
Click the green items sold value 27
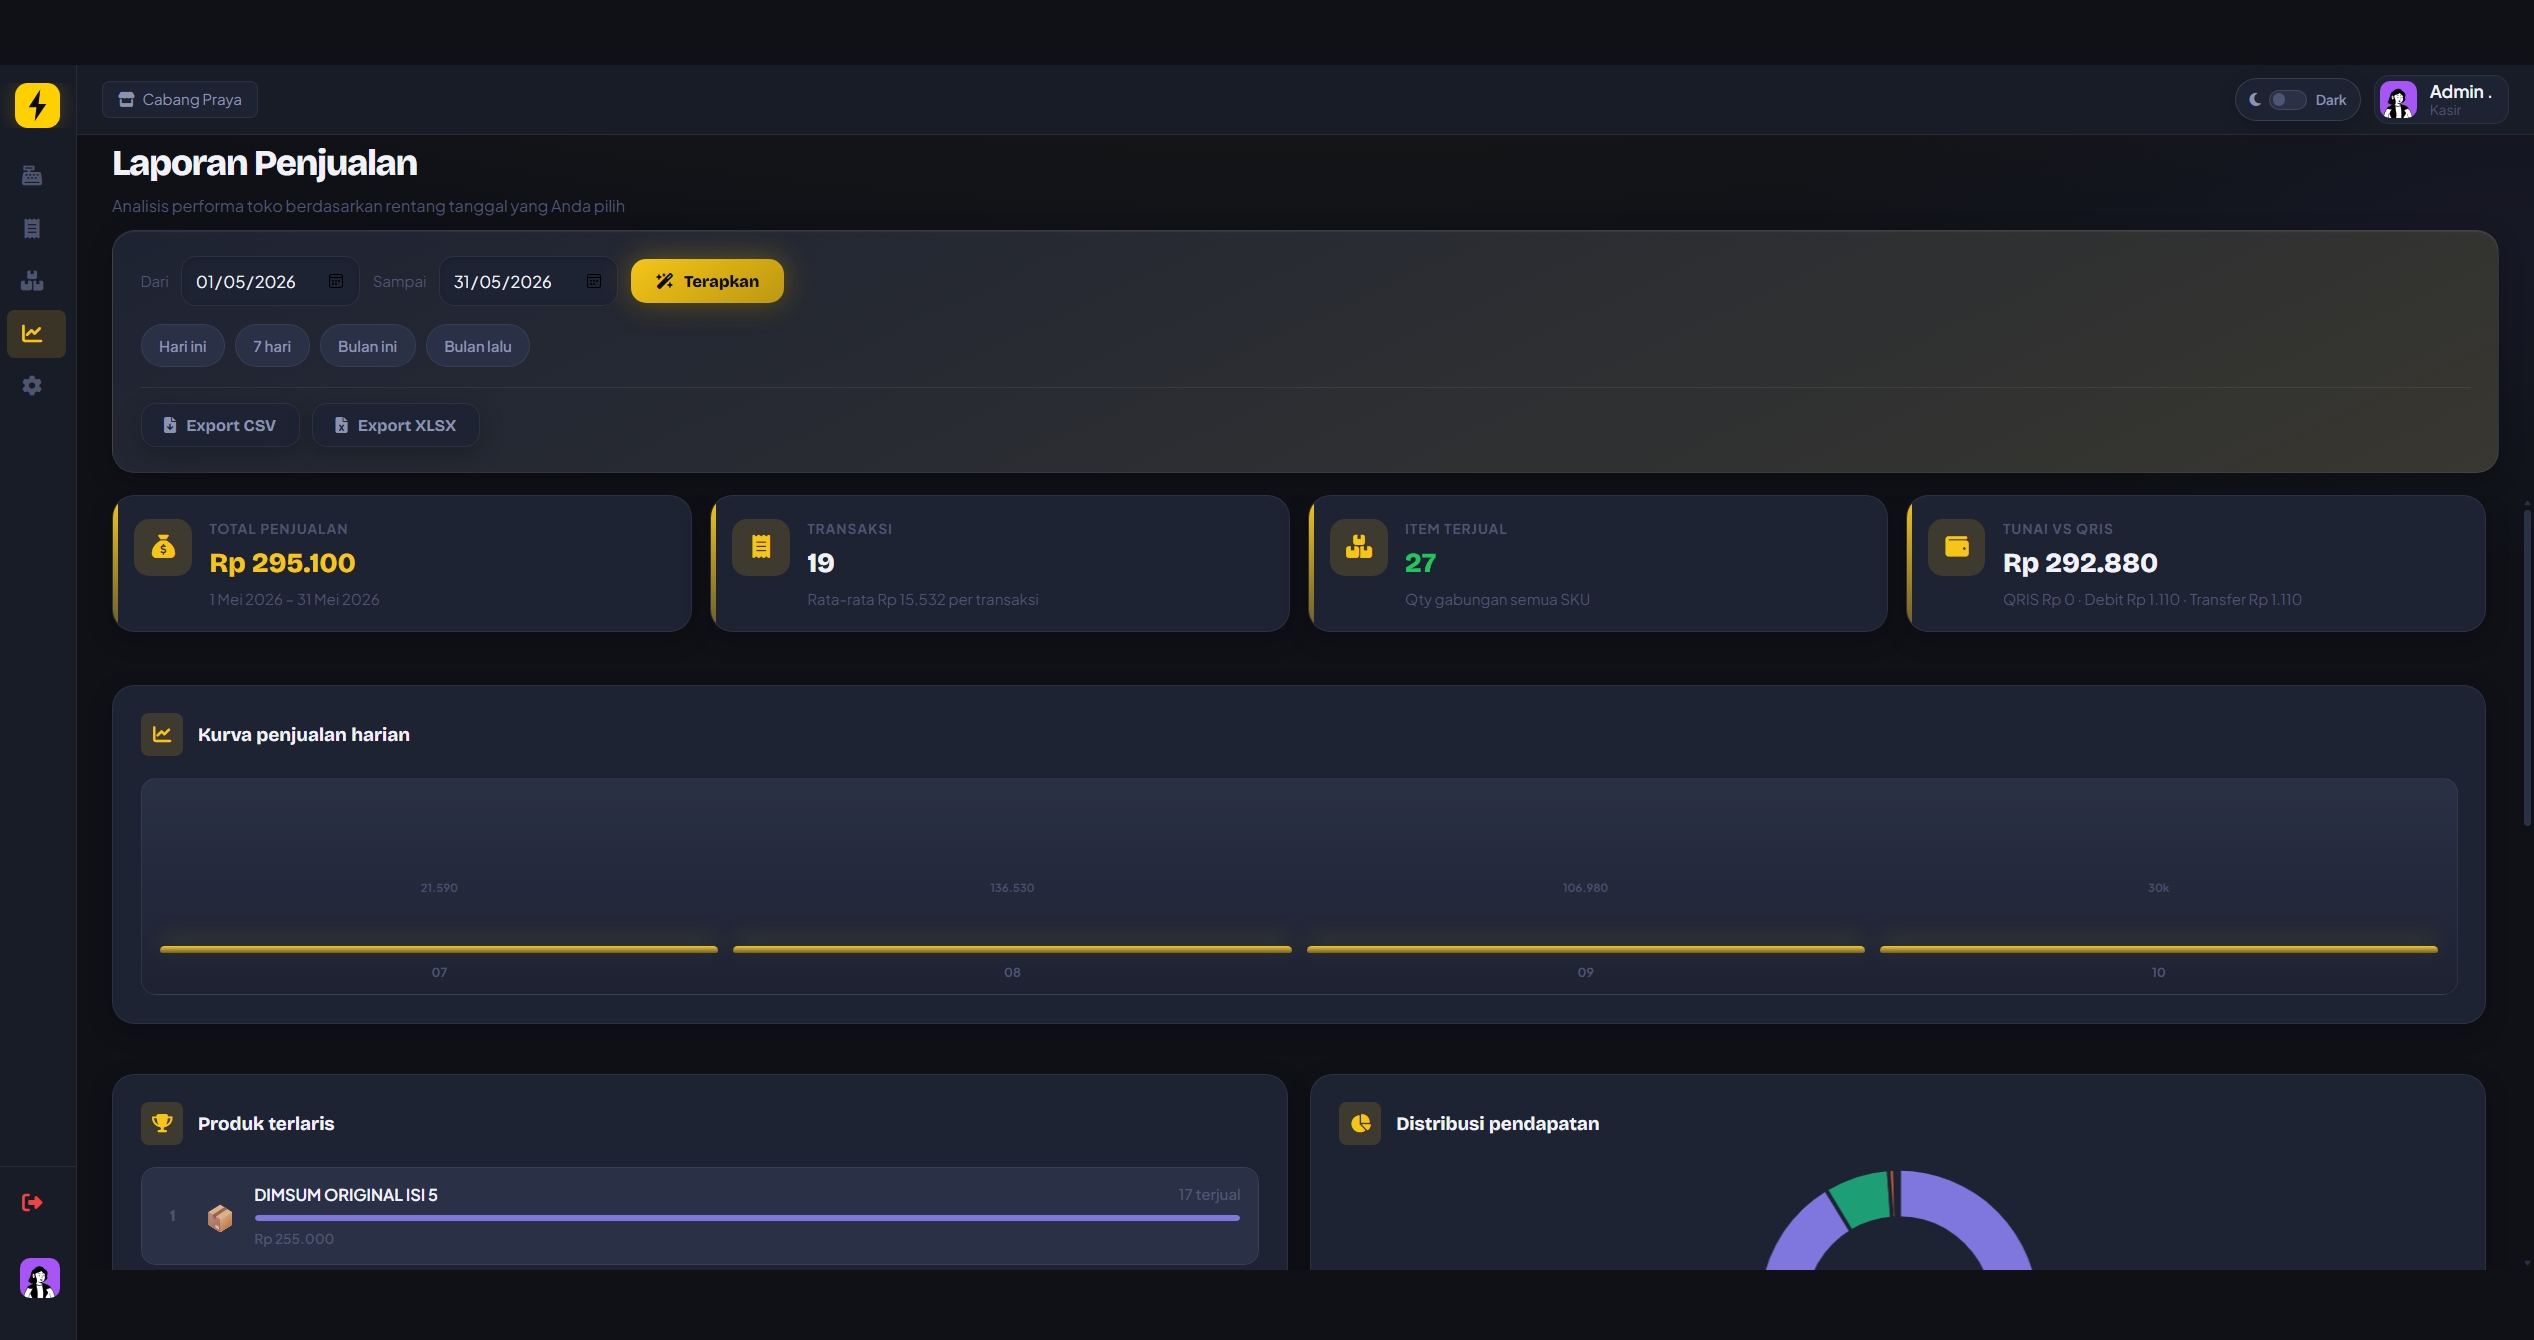pyautogui.click(x=1420, y=563)
